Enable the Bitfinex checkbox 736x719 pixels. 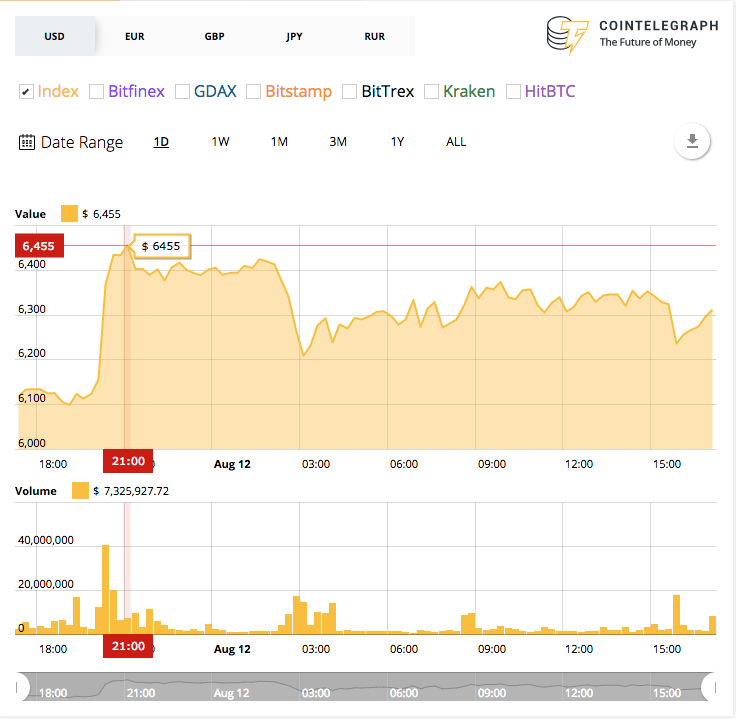pos(96,92)
